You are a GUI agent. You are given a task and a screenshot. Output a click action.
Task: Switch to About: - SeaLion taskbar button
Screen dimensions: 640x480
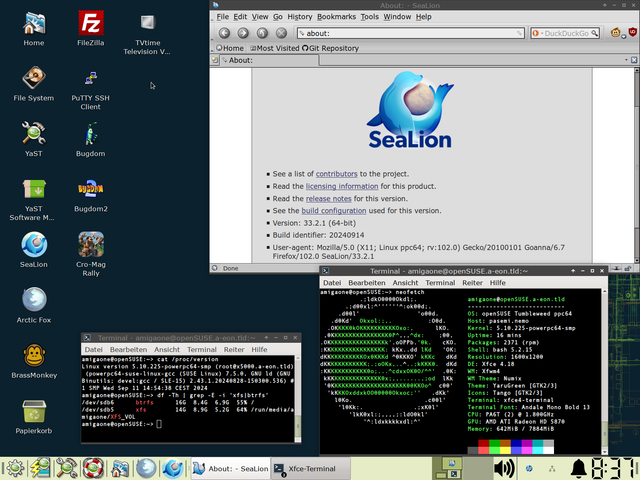(231, 469)
